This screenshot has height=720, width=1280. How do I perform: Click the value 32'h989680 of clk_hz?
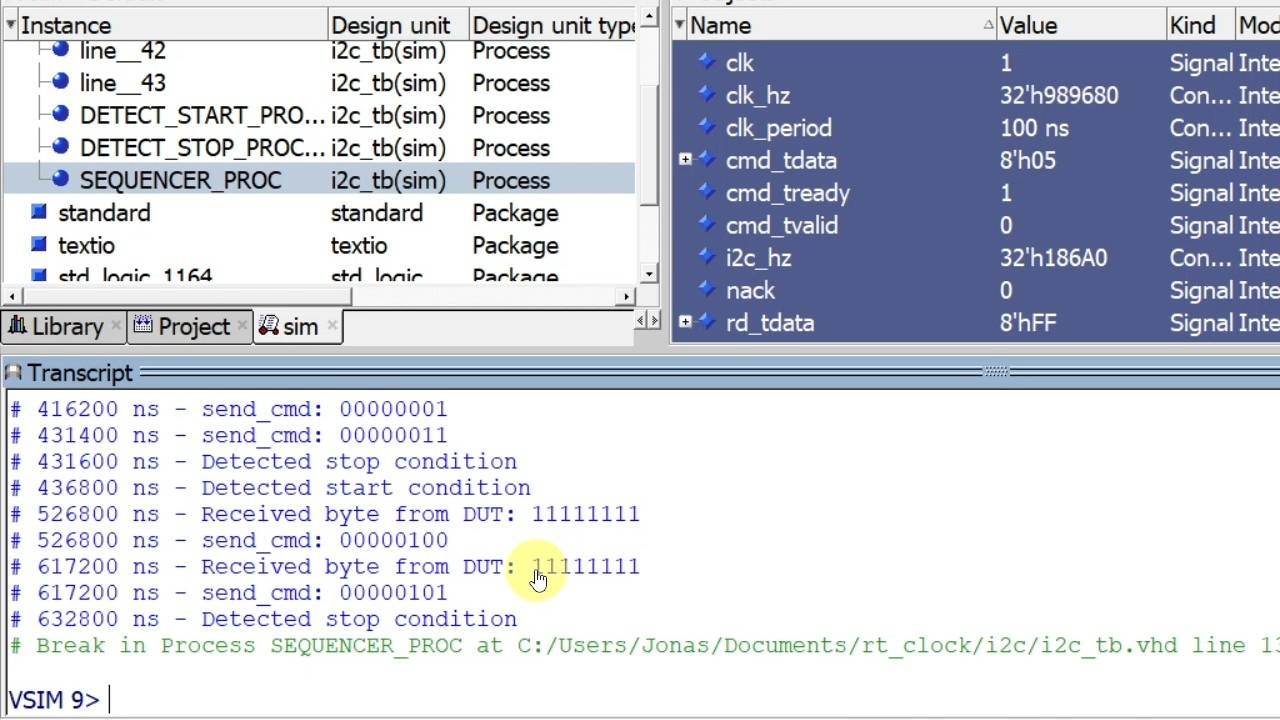tap(1059, 95)
